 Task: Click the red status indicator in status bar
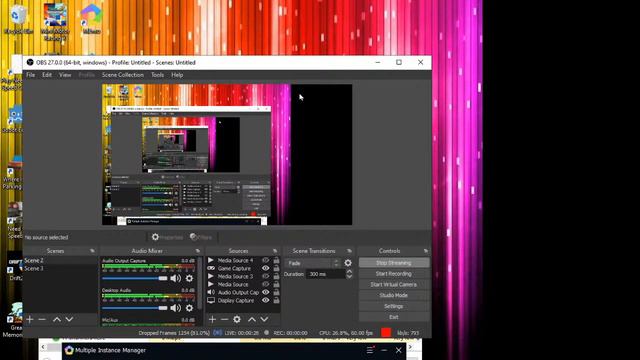coord(386,332)
